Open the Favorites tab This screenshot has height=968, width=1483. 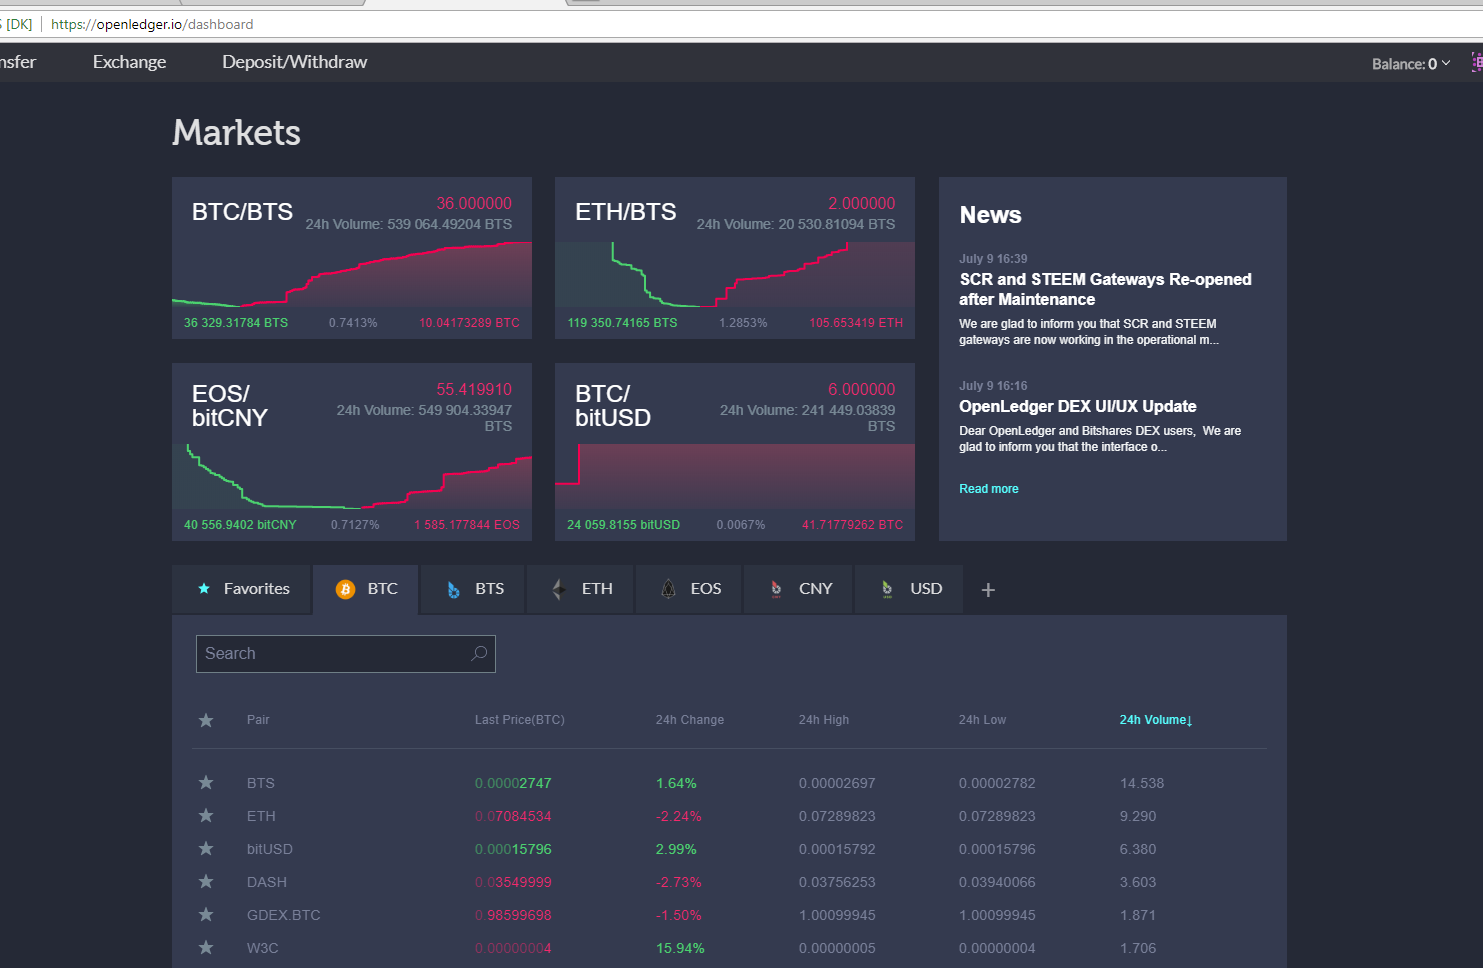coord(243,589)
